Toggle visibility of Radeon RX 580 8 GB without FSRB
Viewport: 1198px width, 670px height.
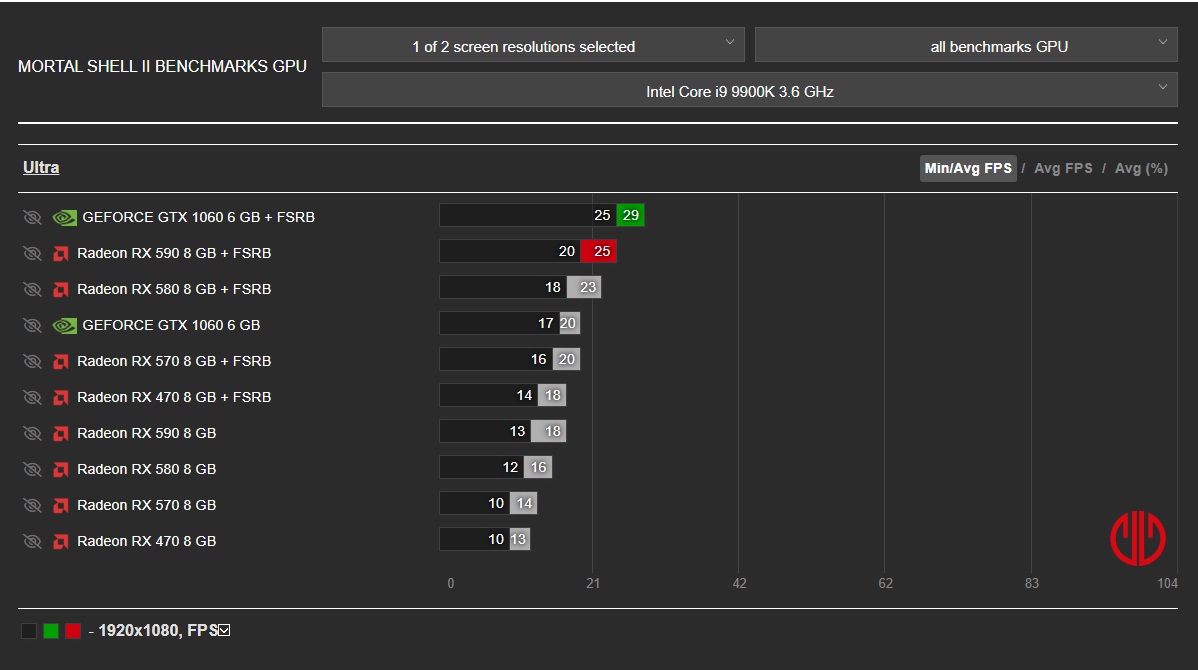click(x=32, y=469)
